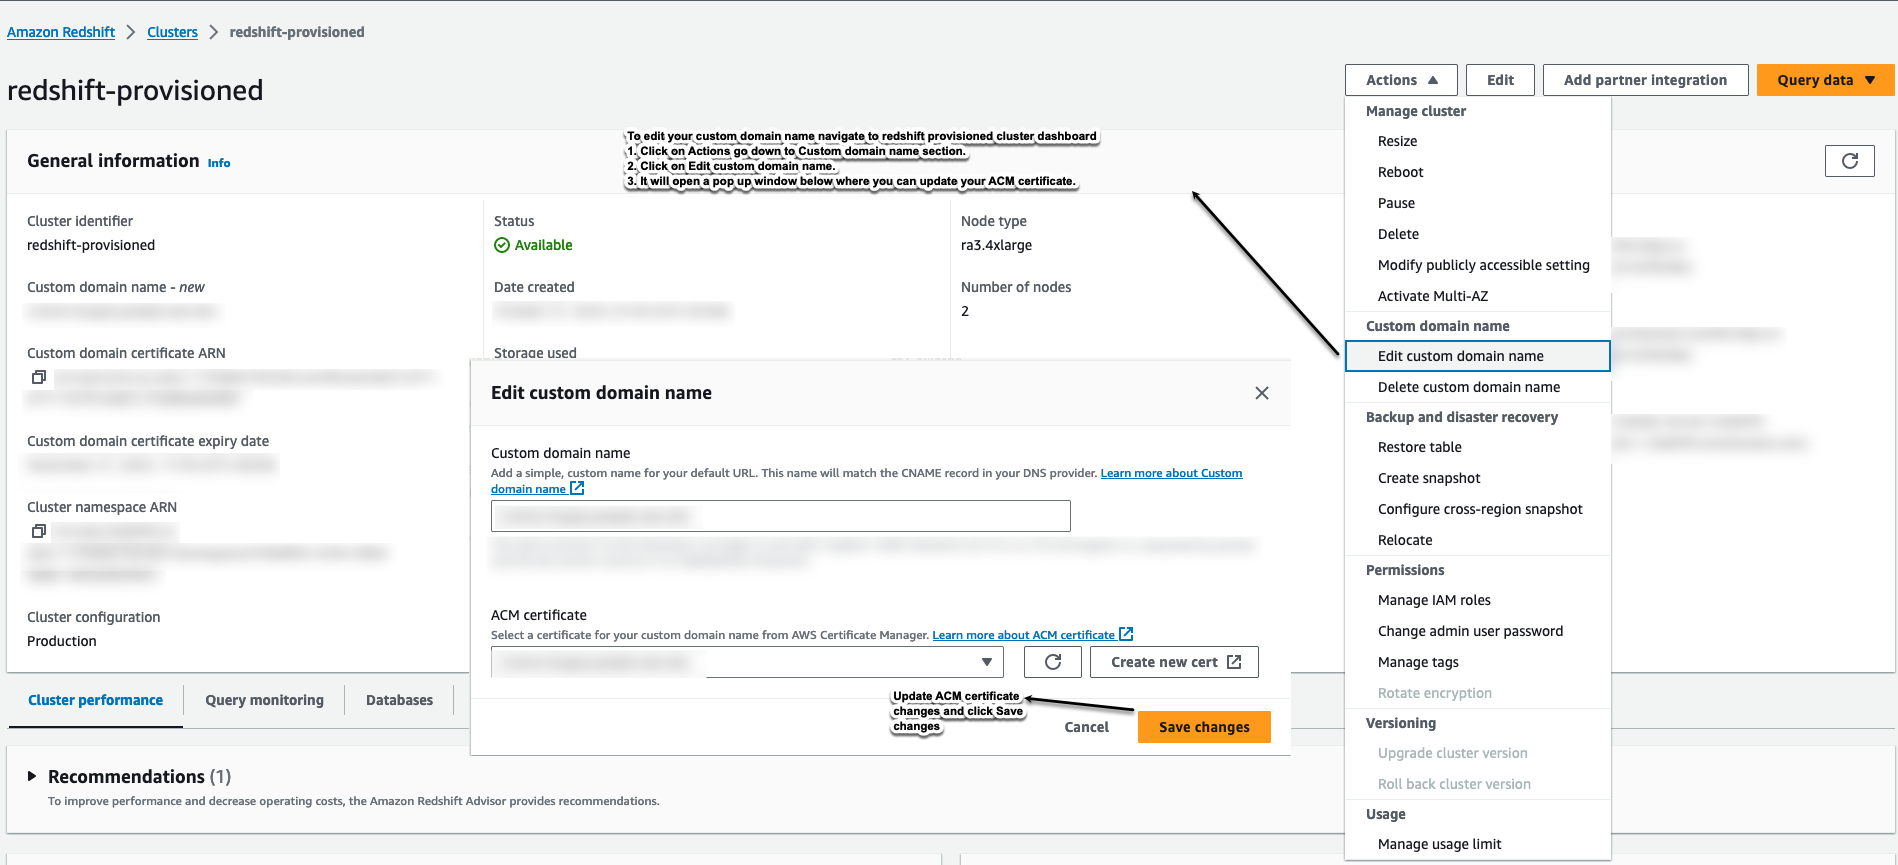Viewport: 1898px width, 865px height.
Task: Switch to Cluster performance tab
Action: pos(95,700)
